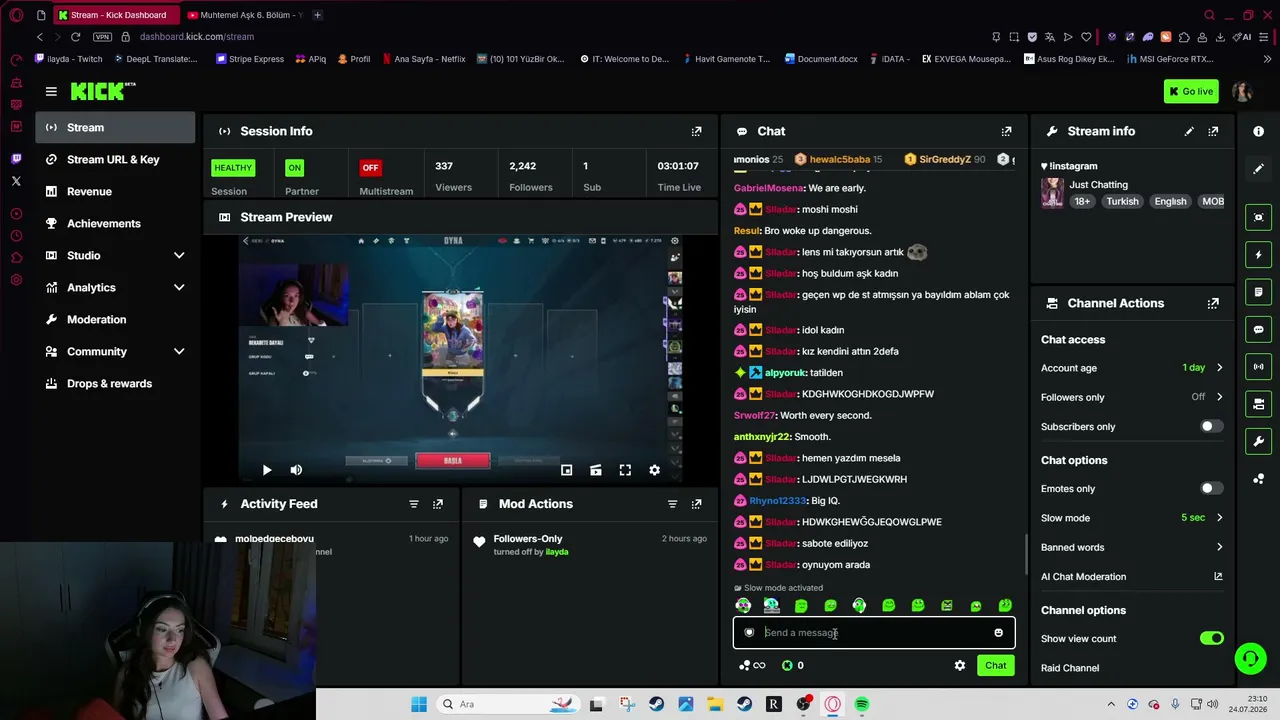The height and width of the screenshot is (720, 1280).
Task: Open stream preview in mini player
Action: [566, 470]
